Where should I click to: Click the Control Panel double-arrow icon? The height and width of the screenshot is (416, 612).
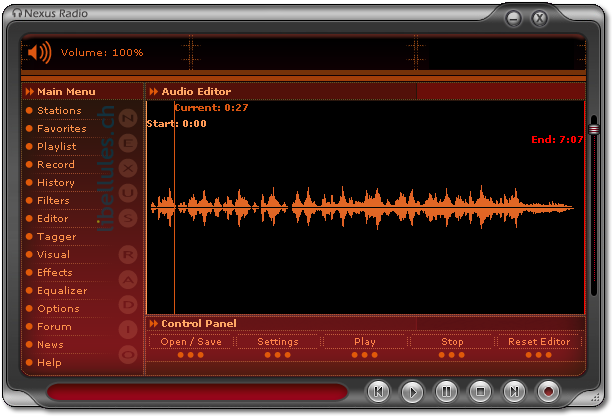click(154, 324)
